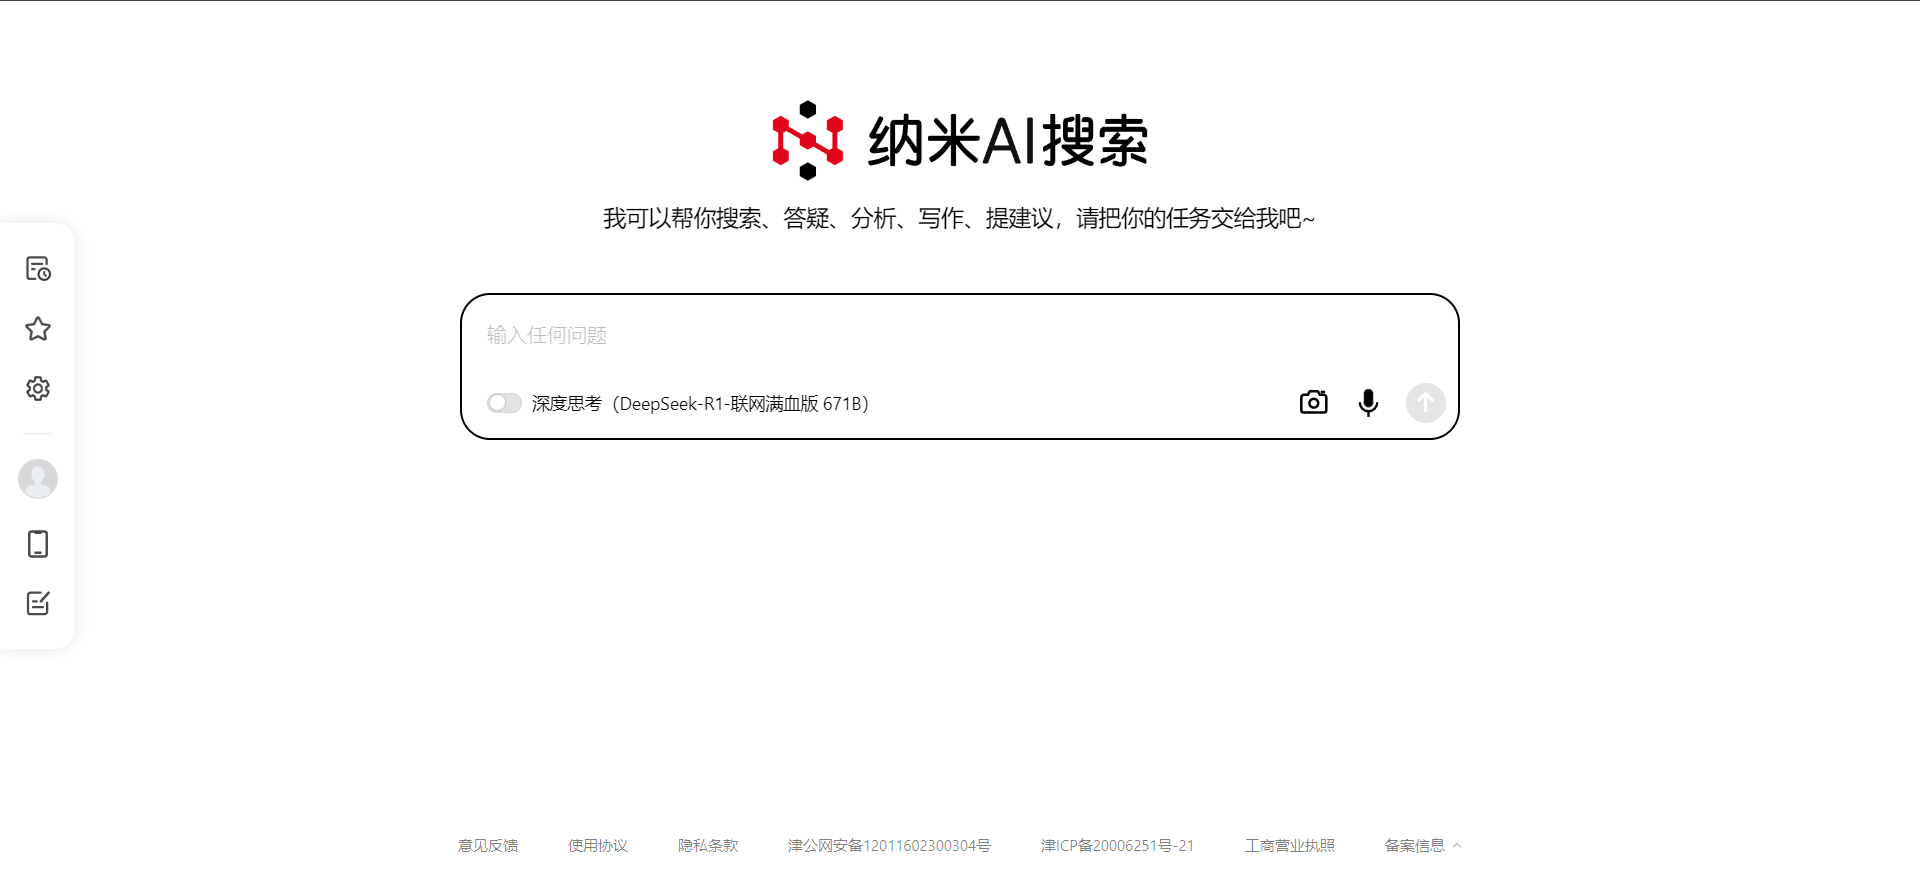Open settings with the gear icon
Image resolution: width=1920 pixels, height=870 pixels.
pyautogui.click(x=38, y=389)
